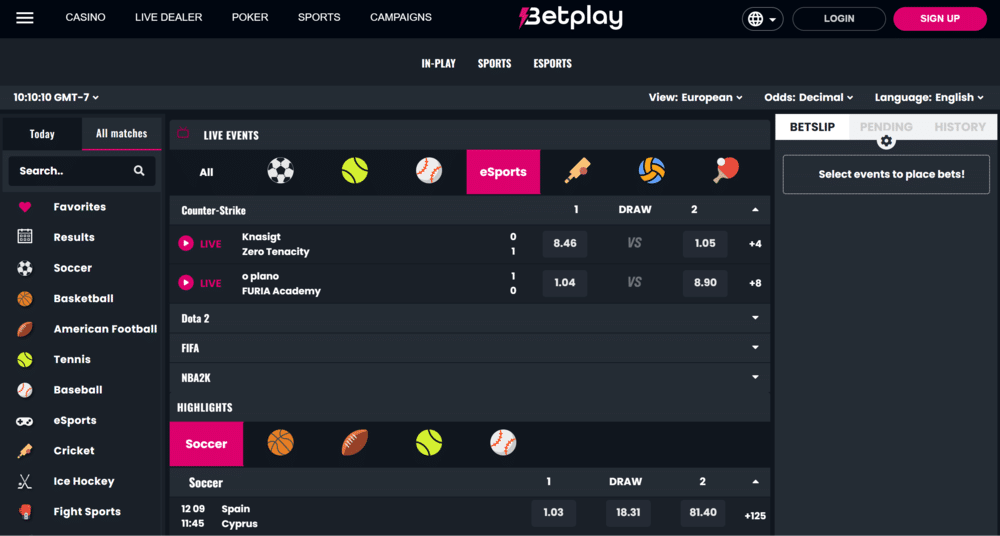Select American football icon in Highlights
1000x536 pixels.
click(x=355, y=442)
